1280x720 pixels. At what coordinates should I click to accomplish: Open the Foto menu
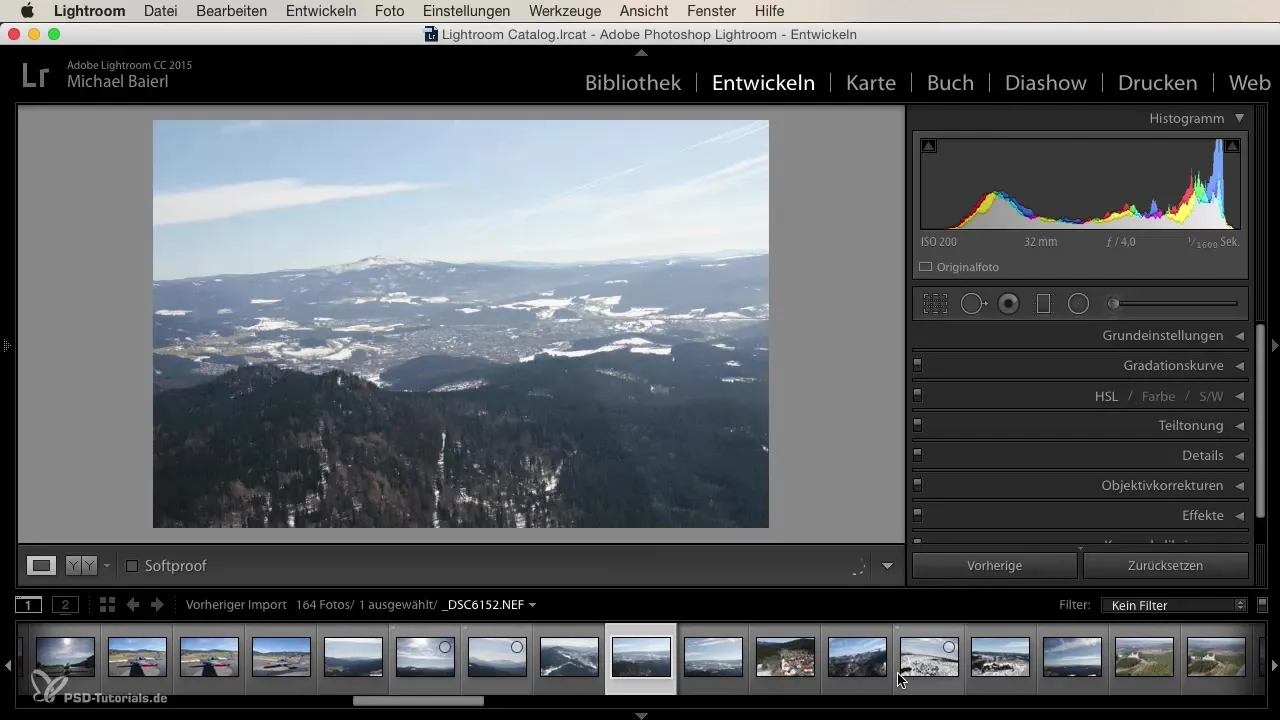tap(390, 11)
